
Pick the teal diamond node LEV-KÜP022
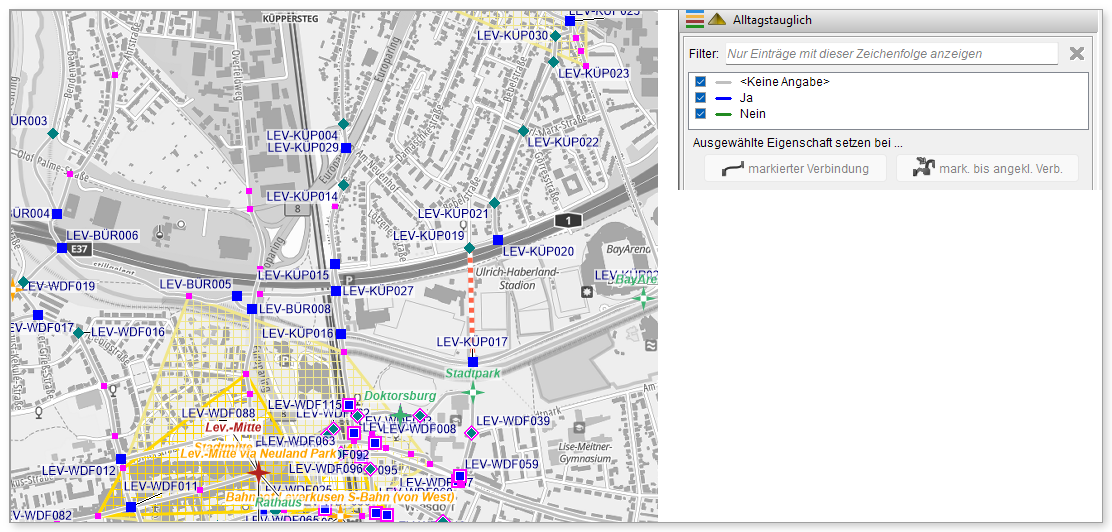(523, 131)
